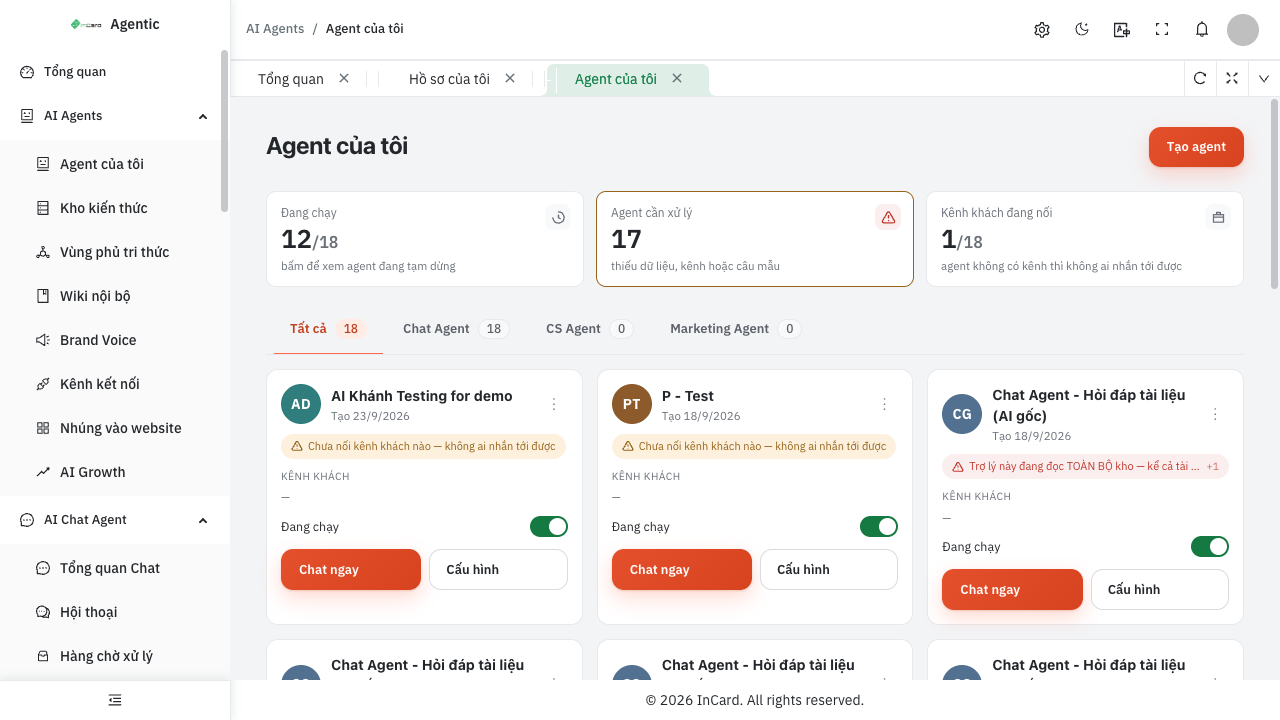Click the AD avatar of AI Khánh Testing
Screen dimensions: 1280x720
301,404
